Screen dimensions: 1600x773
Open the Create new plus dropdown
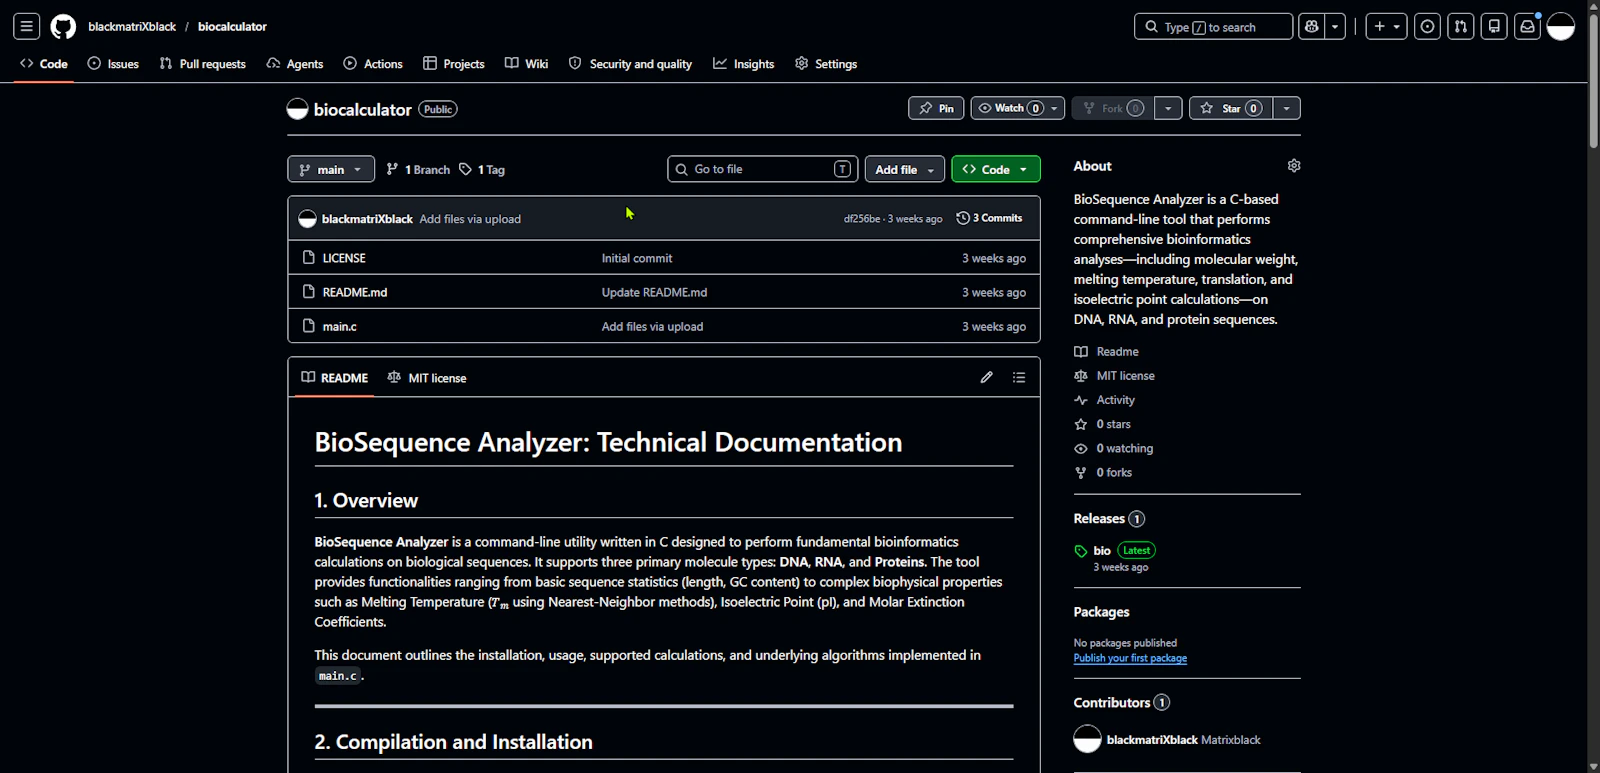tap(1387, 27)
